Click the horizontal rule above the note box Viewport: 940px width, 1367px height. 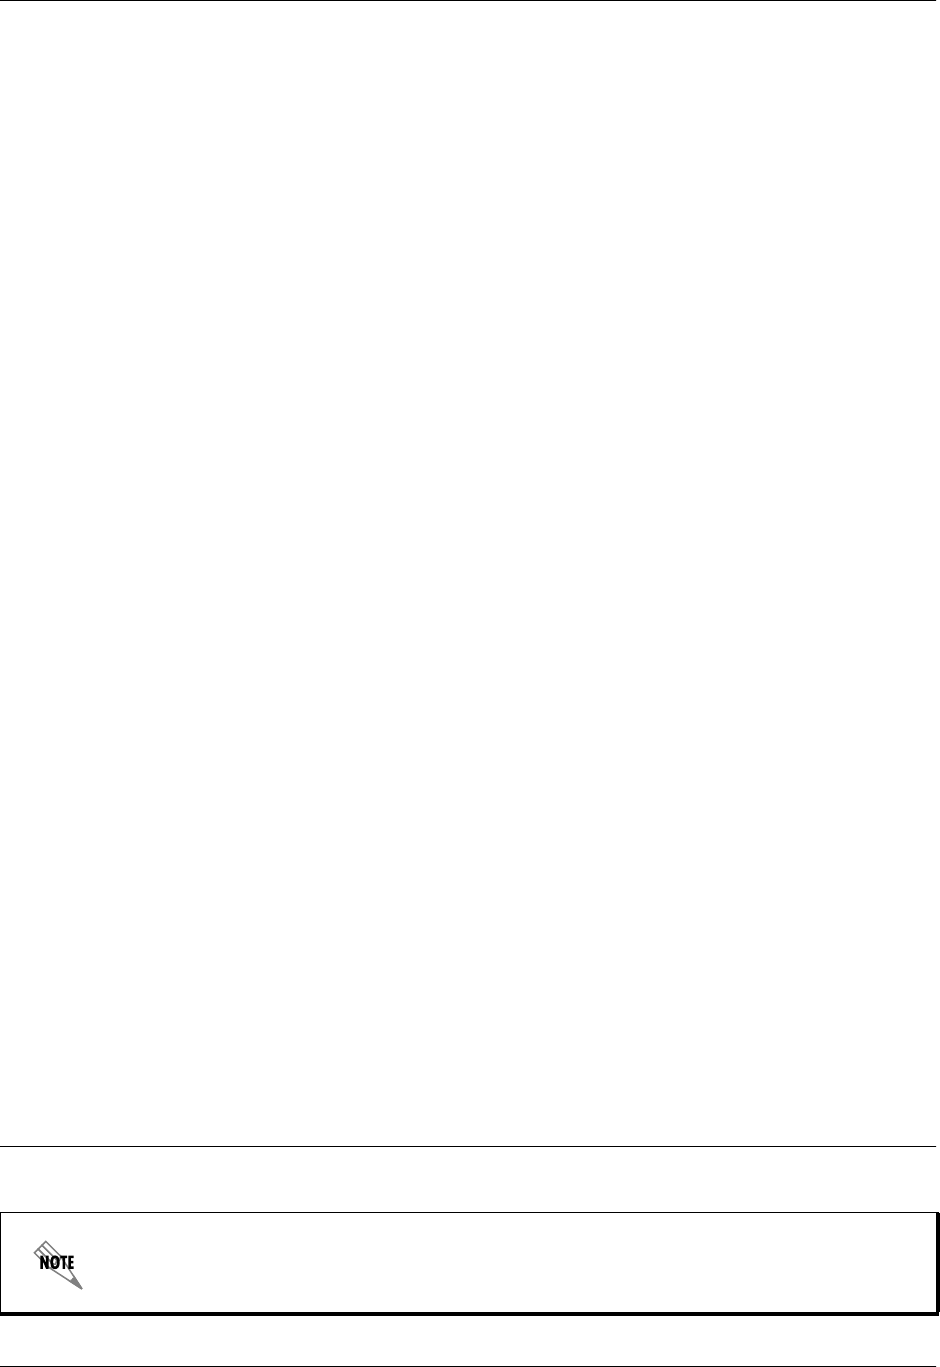coord(470,1147)
